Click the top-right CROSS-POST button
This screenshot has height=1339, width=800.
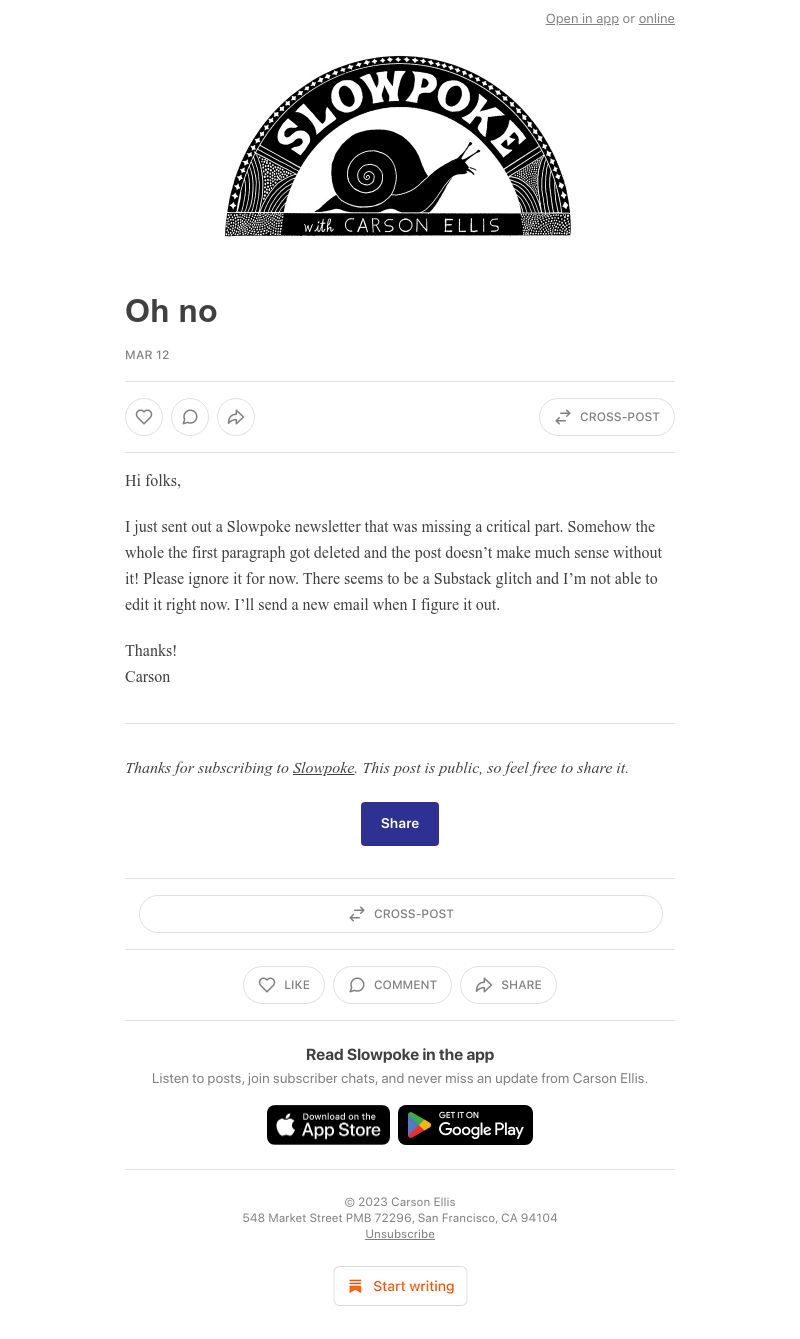coord(607,417)
